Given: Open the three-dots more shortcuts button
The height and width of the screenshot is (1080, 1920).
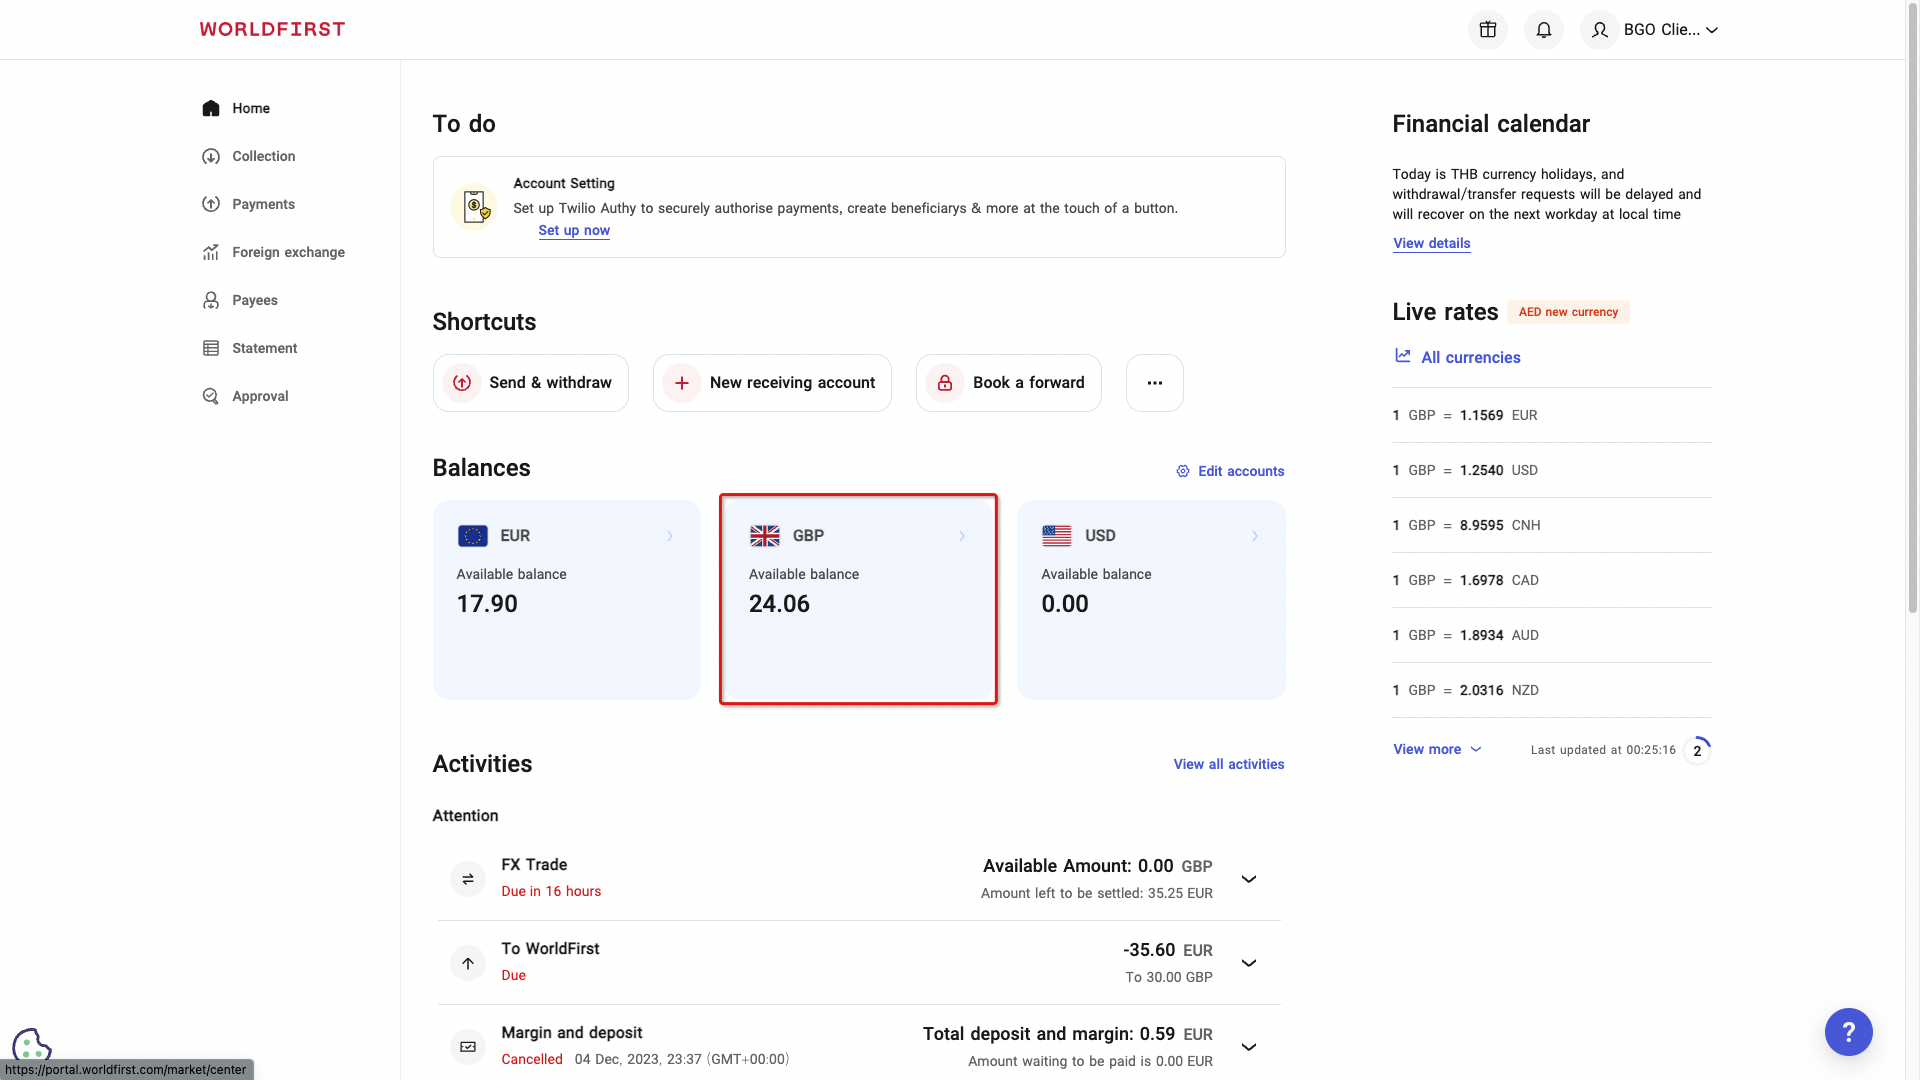Looking at the screenshot, I should 1154,383.
